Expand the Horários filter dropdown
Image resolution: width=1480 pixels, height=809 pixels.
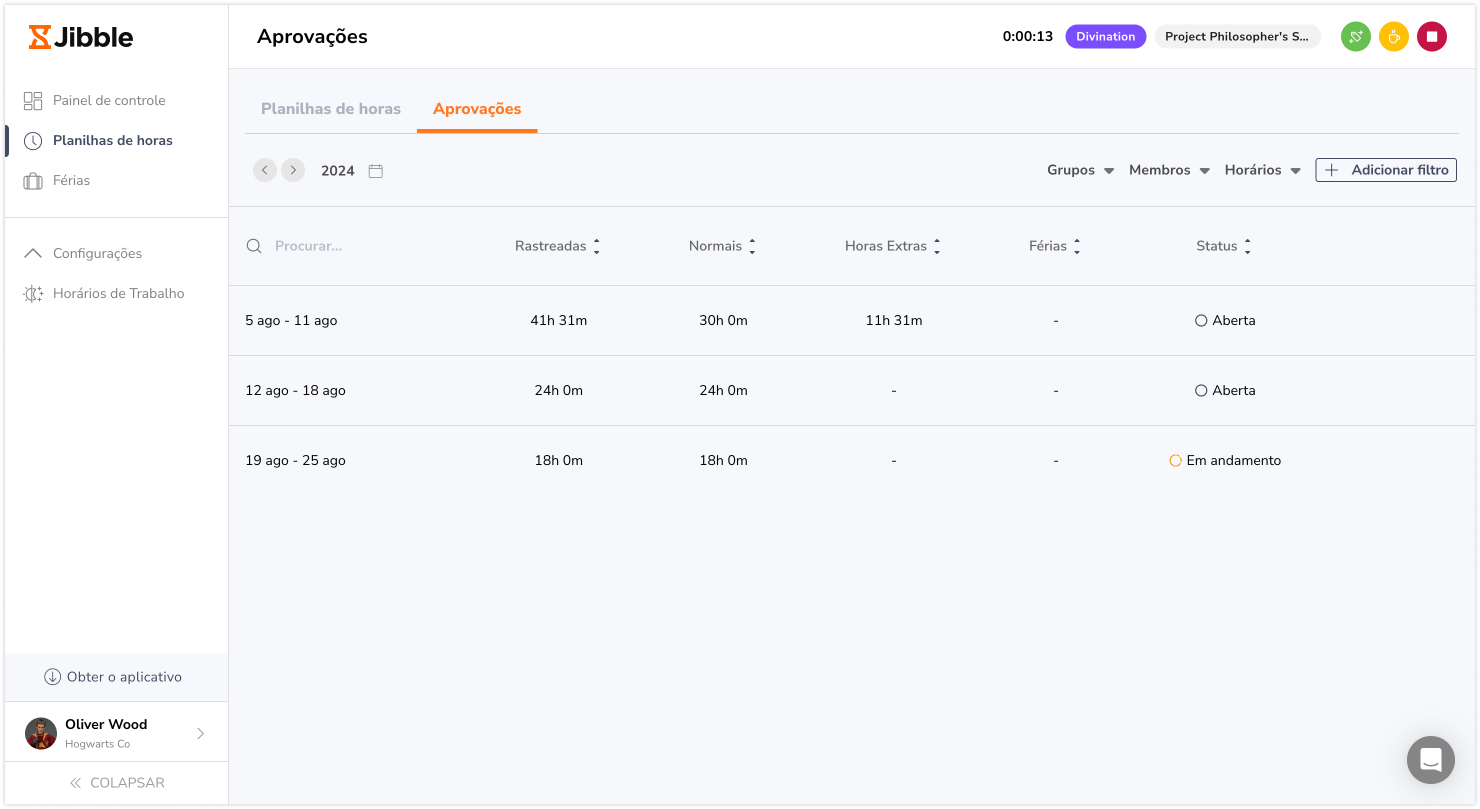1262,170
